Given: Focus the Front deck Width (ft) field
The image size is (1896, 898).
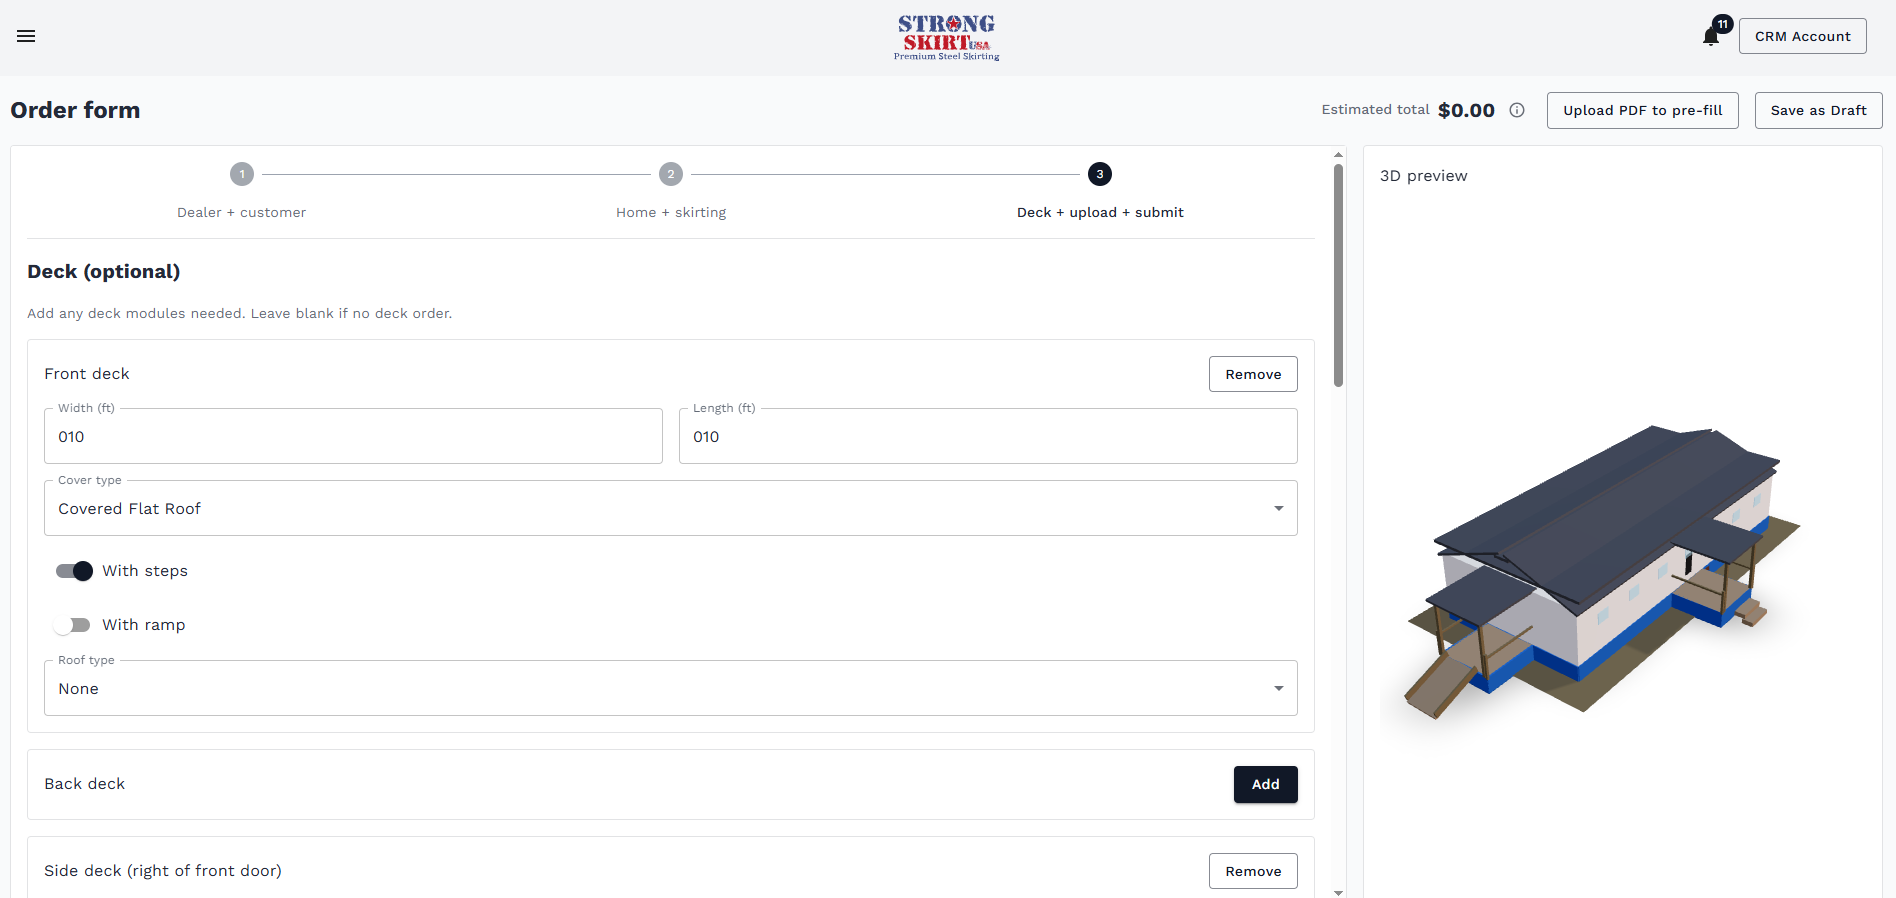Looking at the screenshot, I should pyautogui.click(x=353, y=436).
